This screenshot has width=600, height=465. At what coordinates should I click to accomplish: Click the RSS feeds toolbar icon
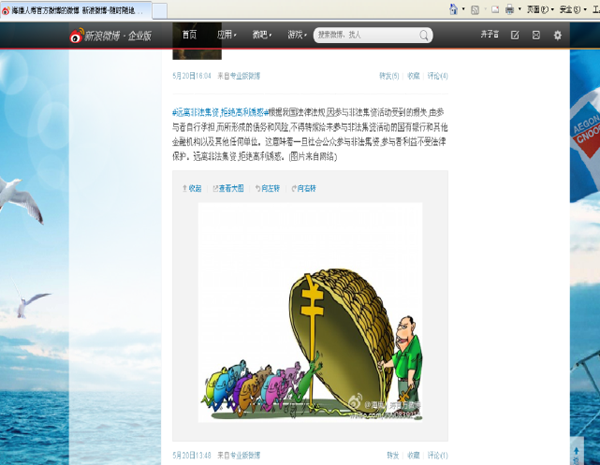coord(475,10)
